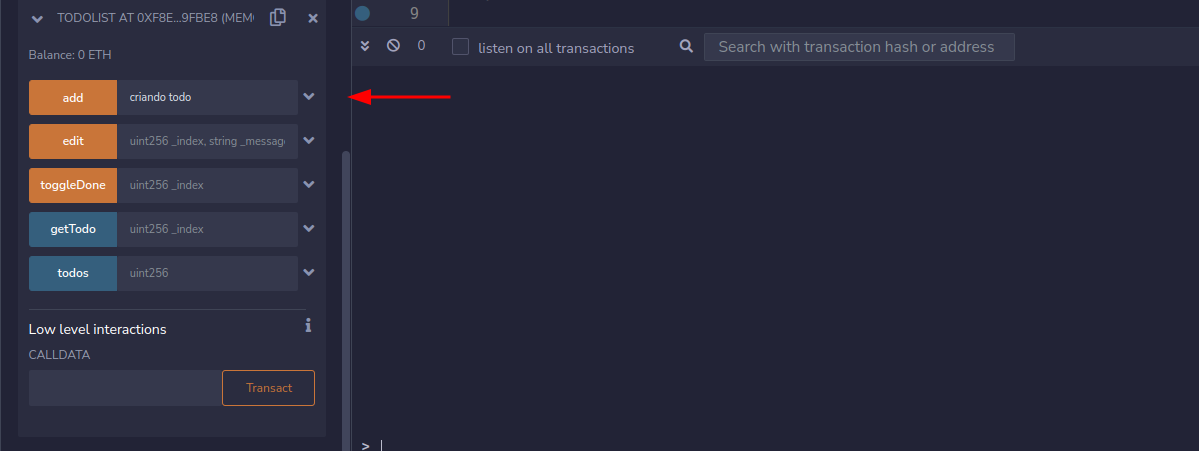Enable listen on all transactions checkbox
The image size is (1199, 451).
click(x=461, y=47)
